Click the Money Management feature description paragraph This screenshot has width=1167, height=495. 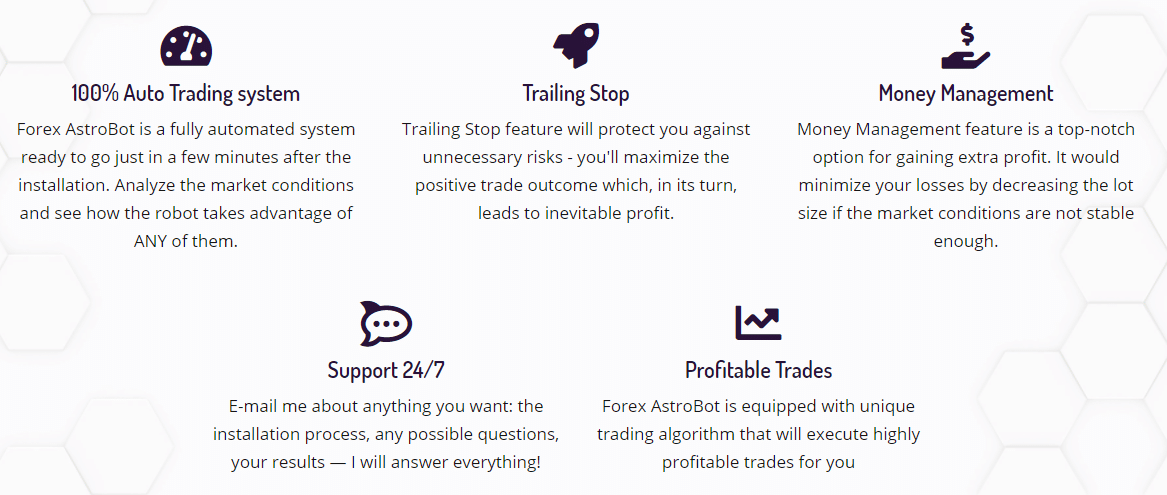[x=966, y=186]
